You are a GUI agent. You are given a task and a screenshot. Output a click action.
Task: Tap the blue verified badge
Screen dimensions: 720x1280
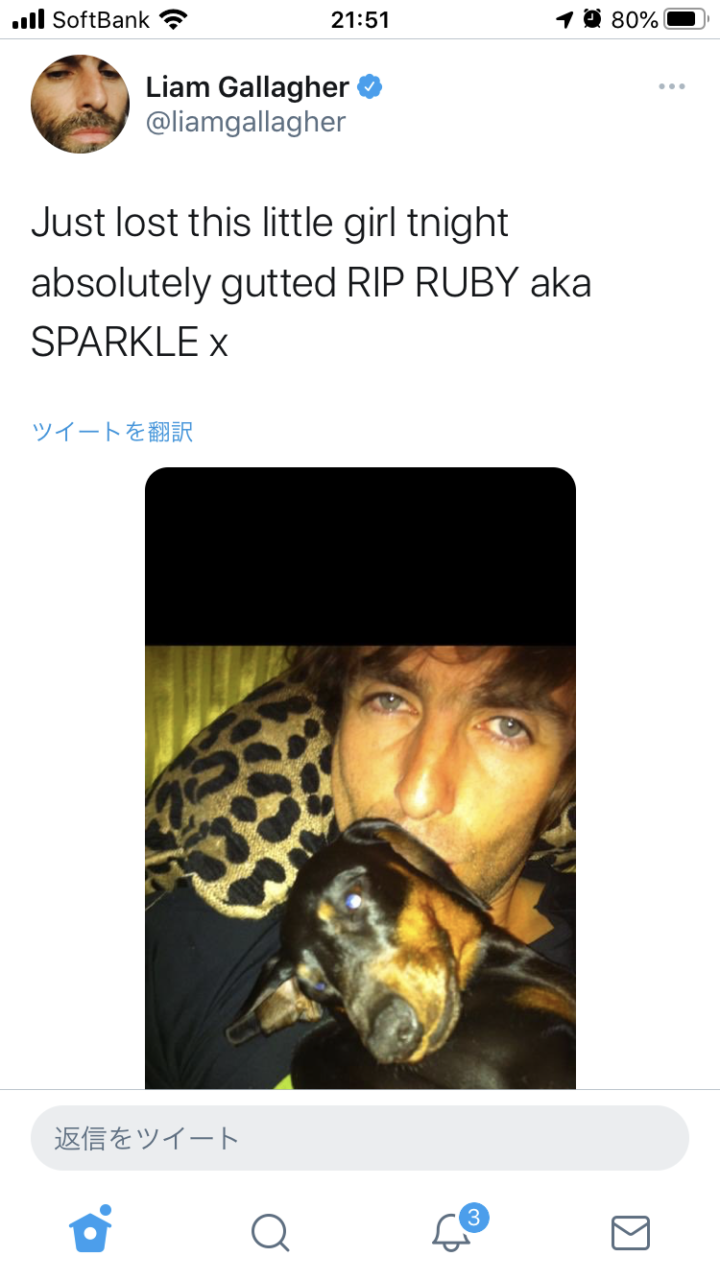370,87
